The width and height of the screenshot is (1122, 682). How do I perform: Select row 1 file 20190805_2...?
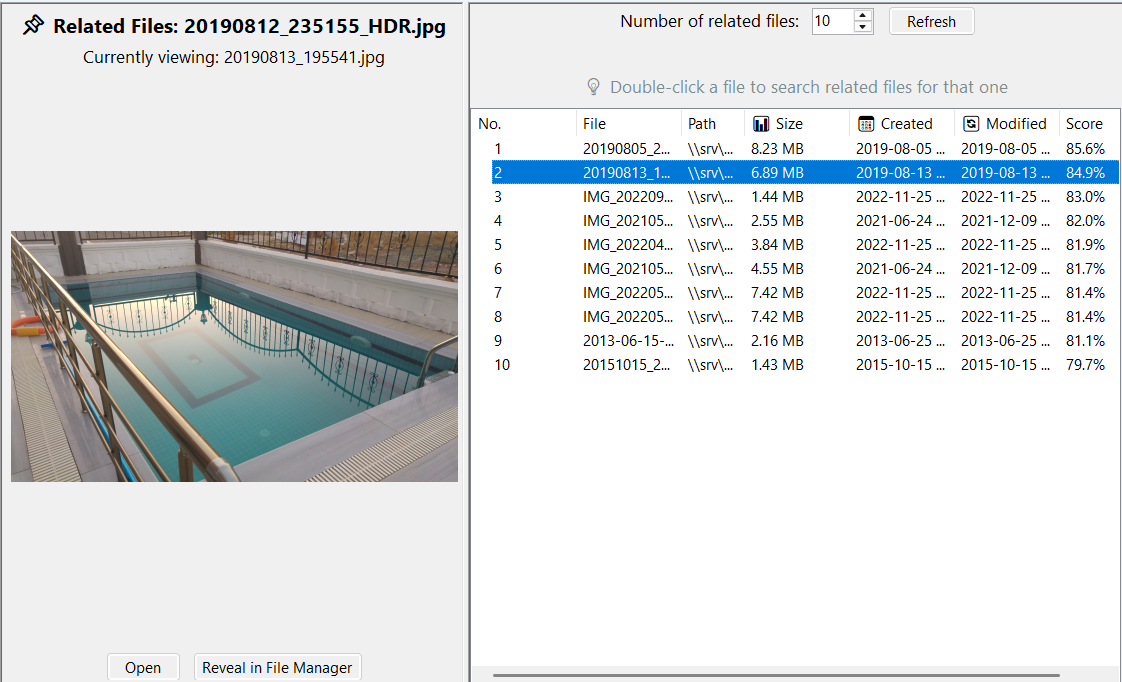click(804, 149)
